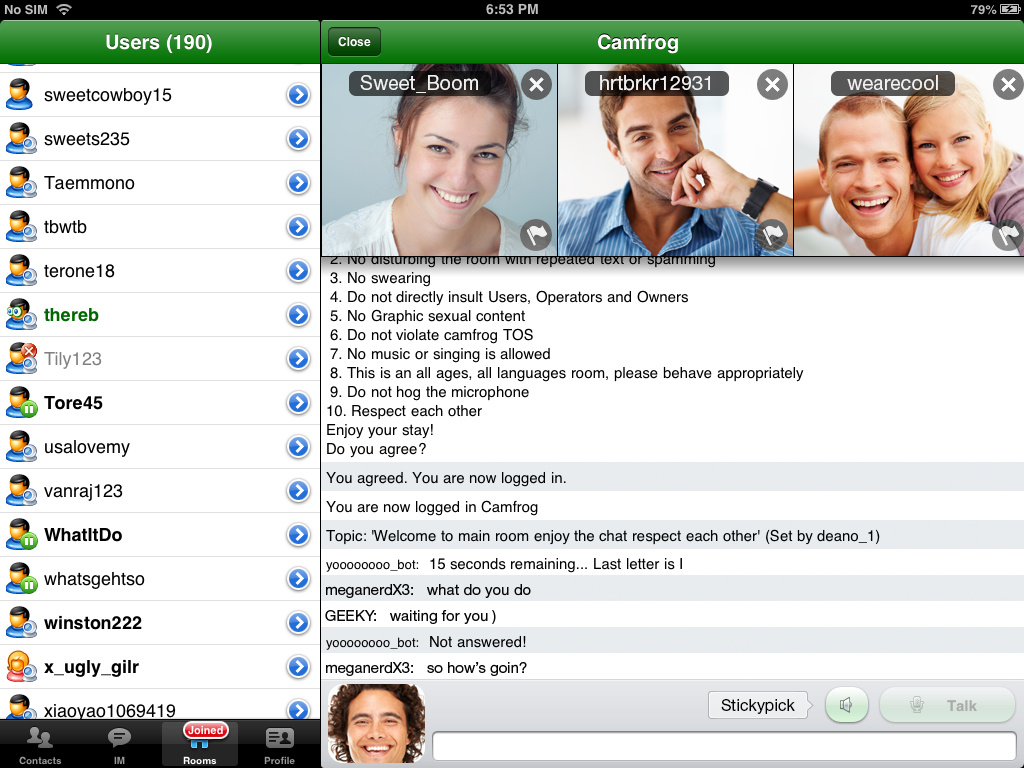The height and width of the screenshot is (768, 1024).
Task: Tap the blue arrow beside x_ugly_gilr
Action: tap(298, 667)
